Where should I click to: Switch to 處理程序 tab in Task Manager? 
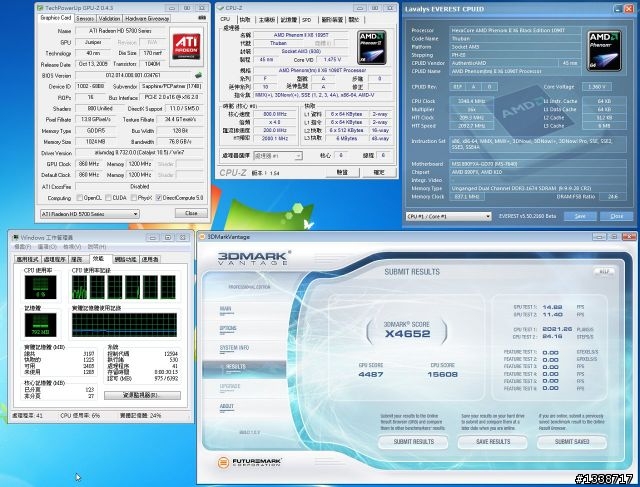pyautogui.click(x=55, y=259)
